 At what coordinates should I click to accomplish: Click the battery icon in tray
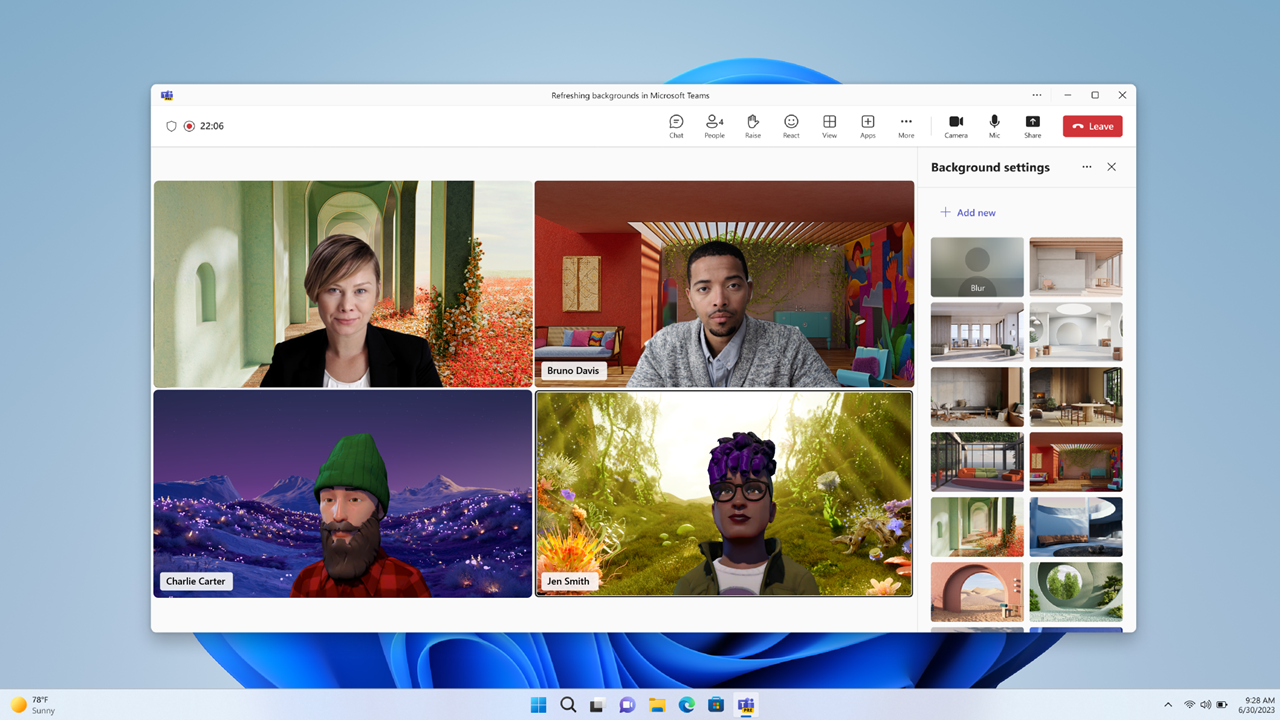click(1222, 705)
